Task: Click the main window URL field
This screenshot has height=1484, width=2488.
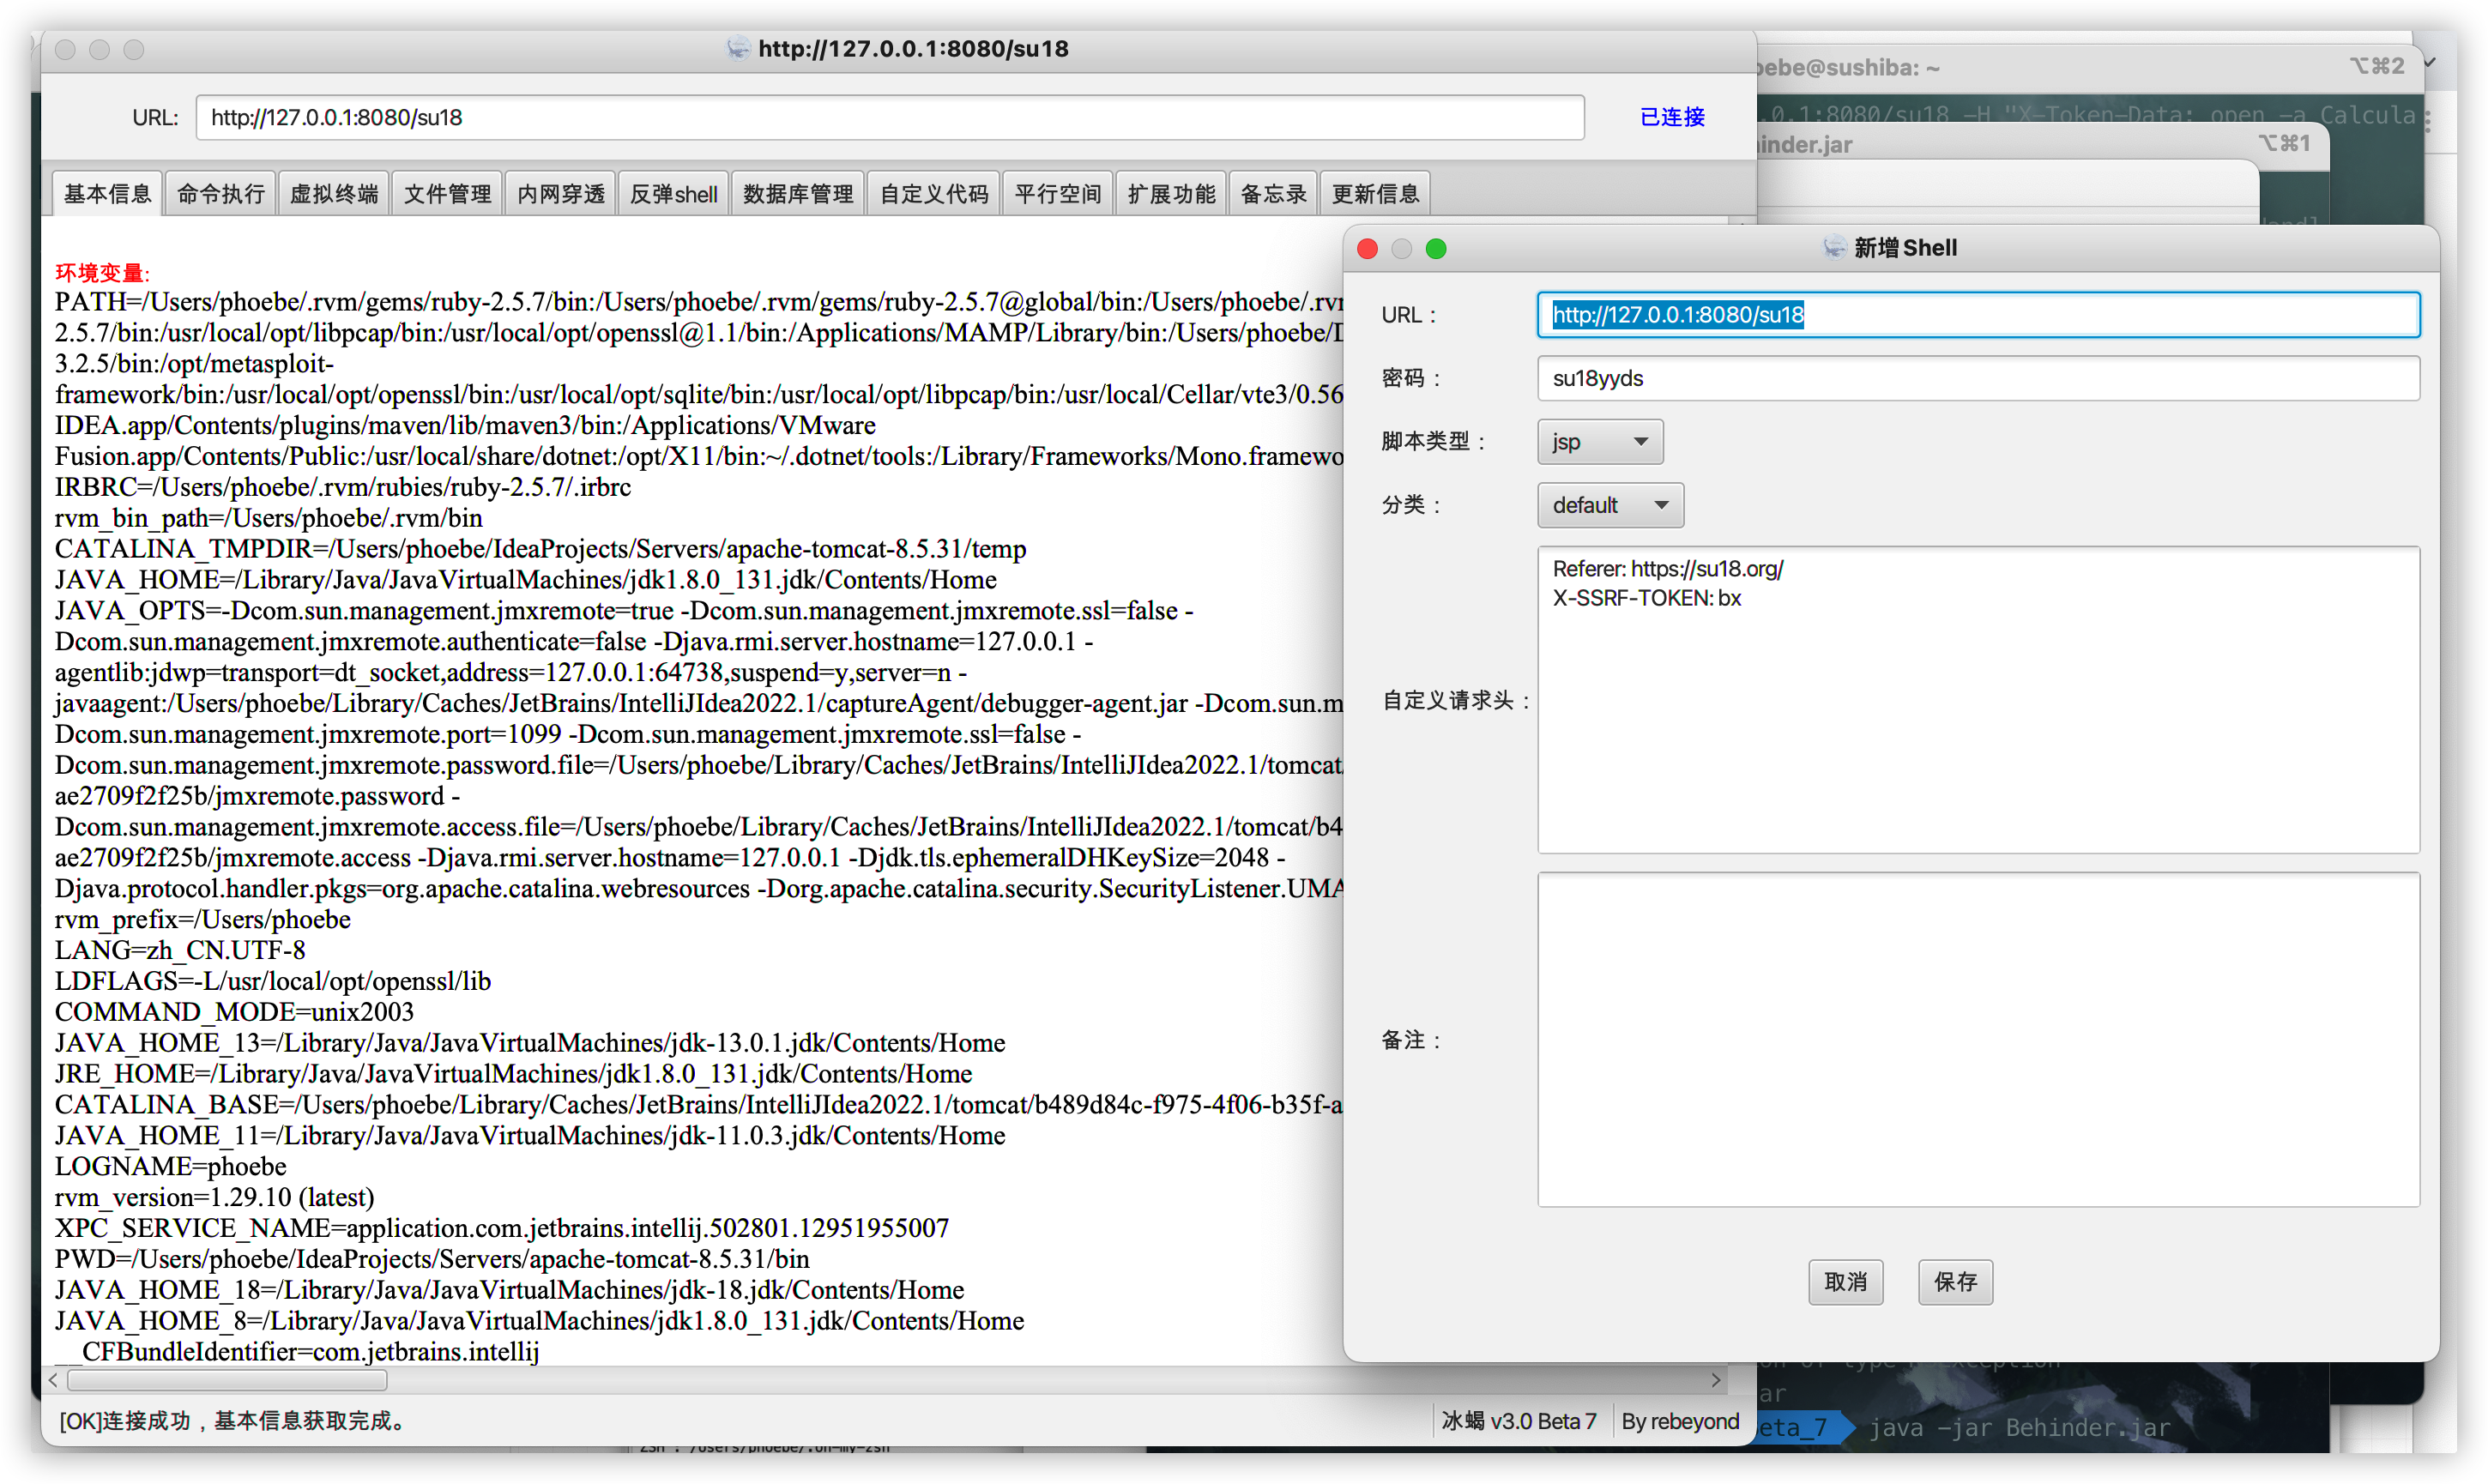Action: click(x=889, y=118)
